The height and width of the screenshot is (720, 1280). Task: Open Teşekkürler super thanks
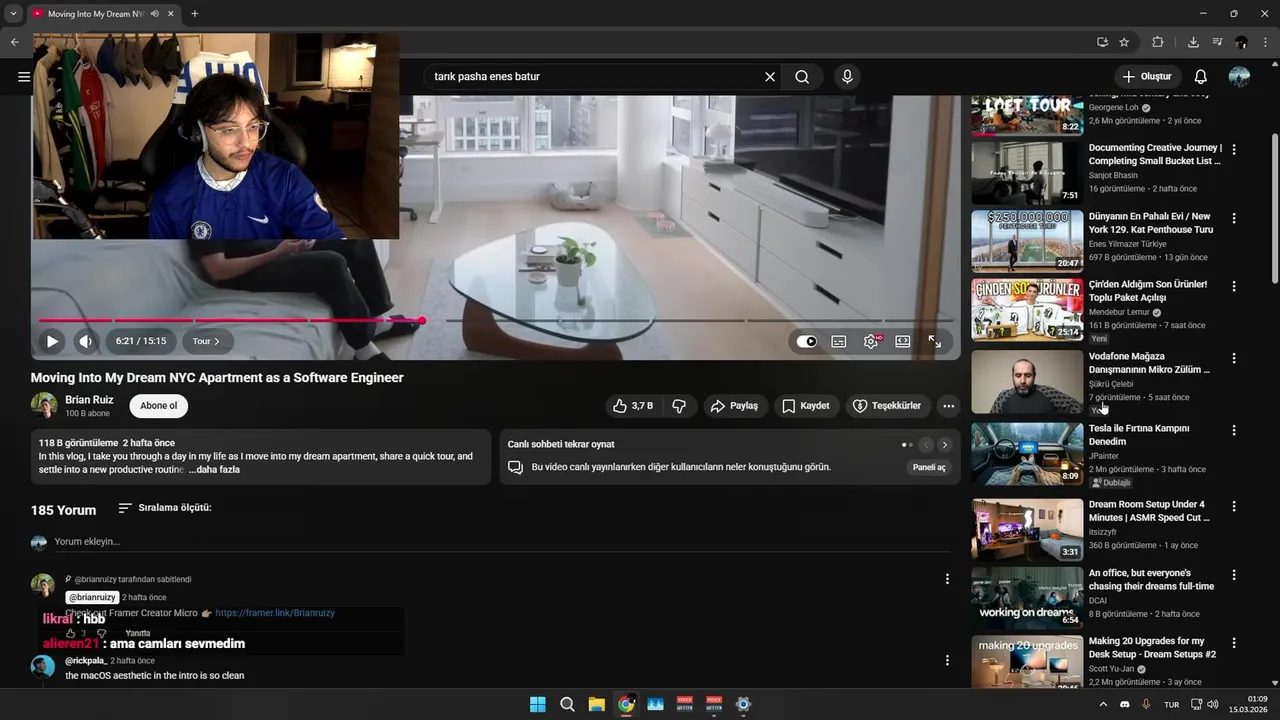(887, 406)
